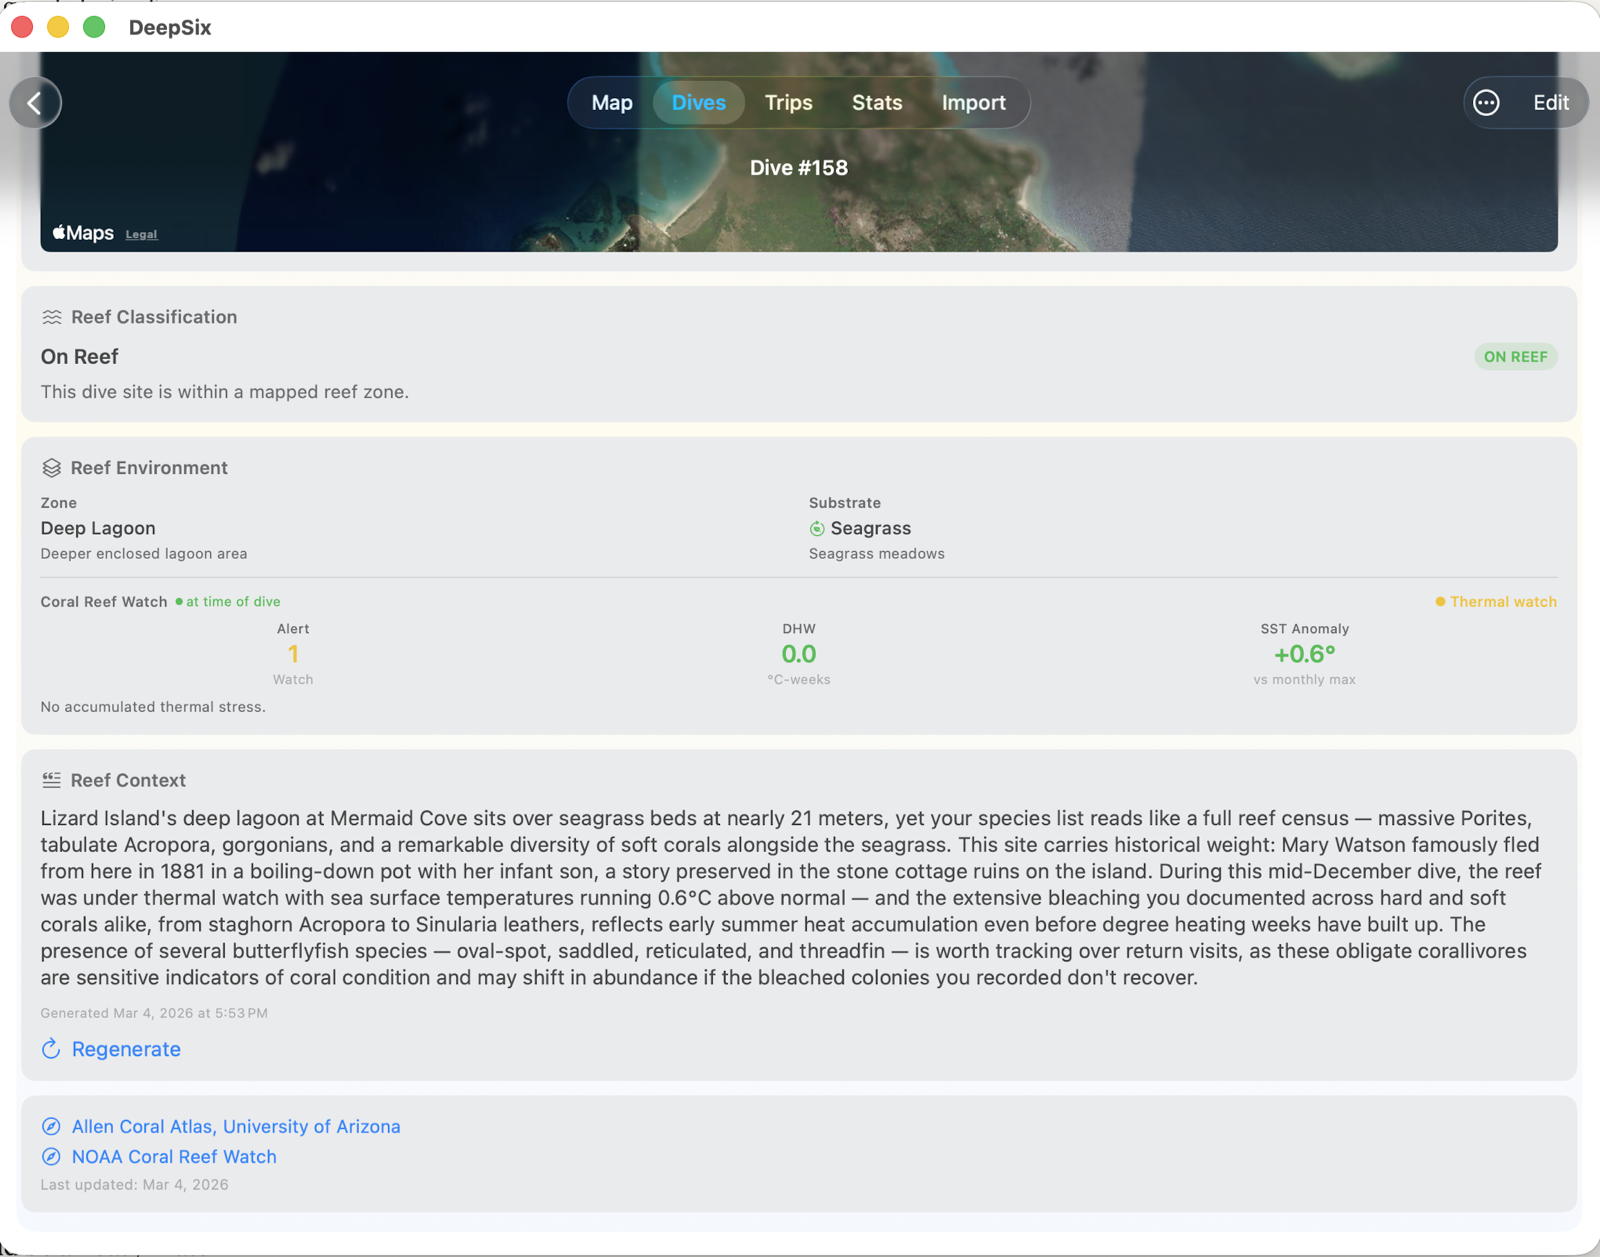Open the Stats tab
This screenshot has width=1600, height=1257.
[877, 103]
